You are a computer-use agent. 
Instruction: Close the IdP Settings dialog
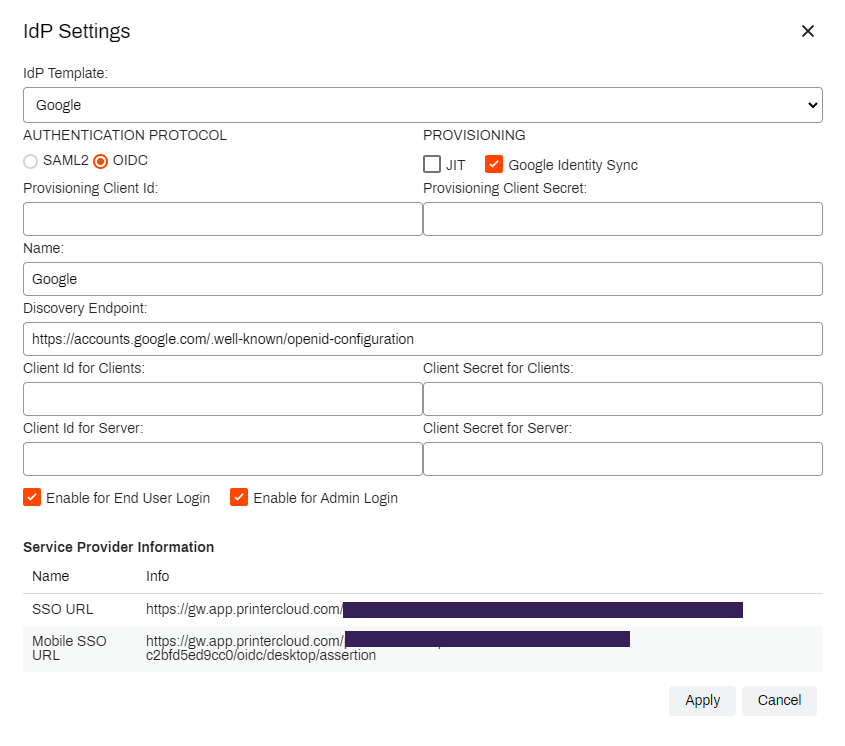tap(807, 31)
